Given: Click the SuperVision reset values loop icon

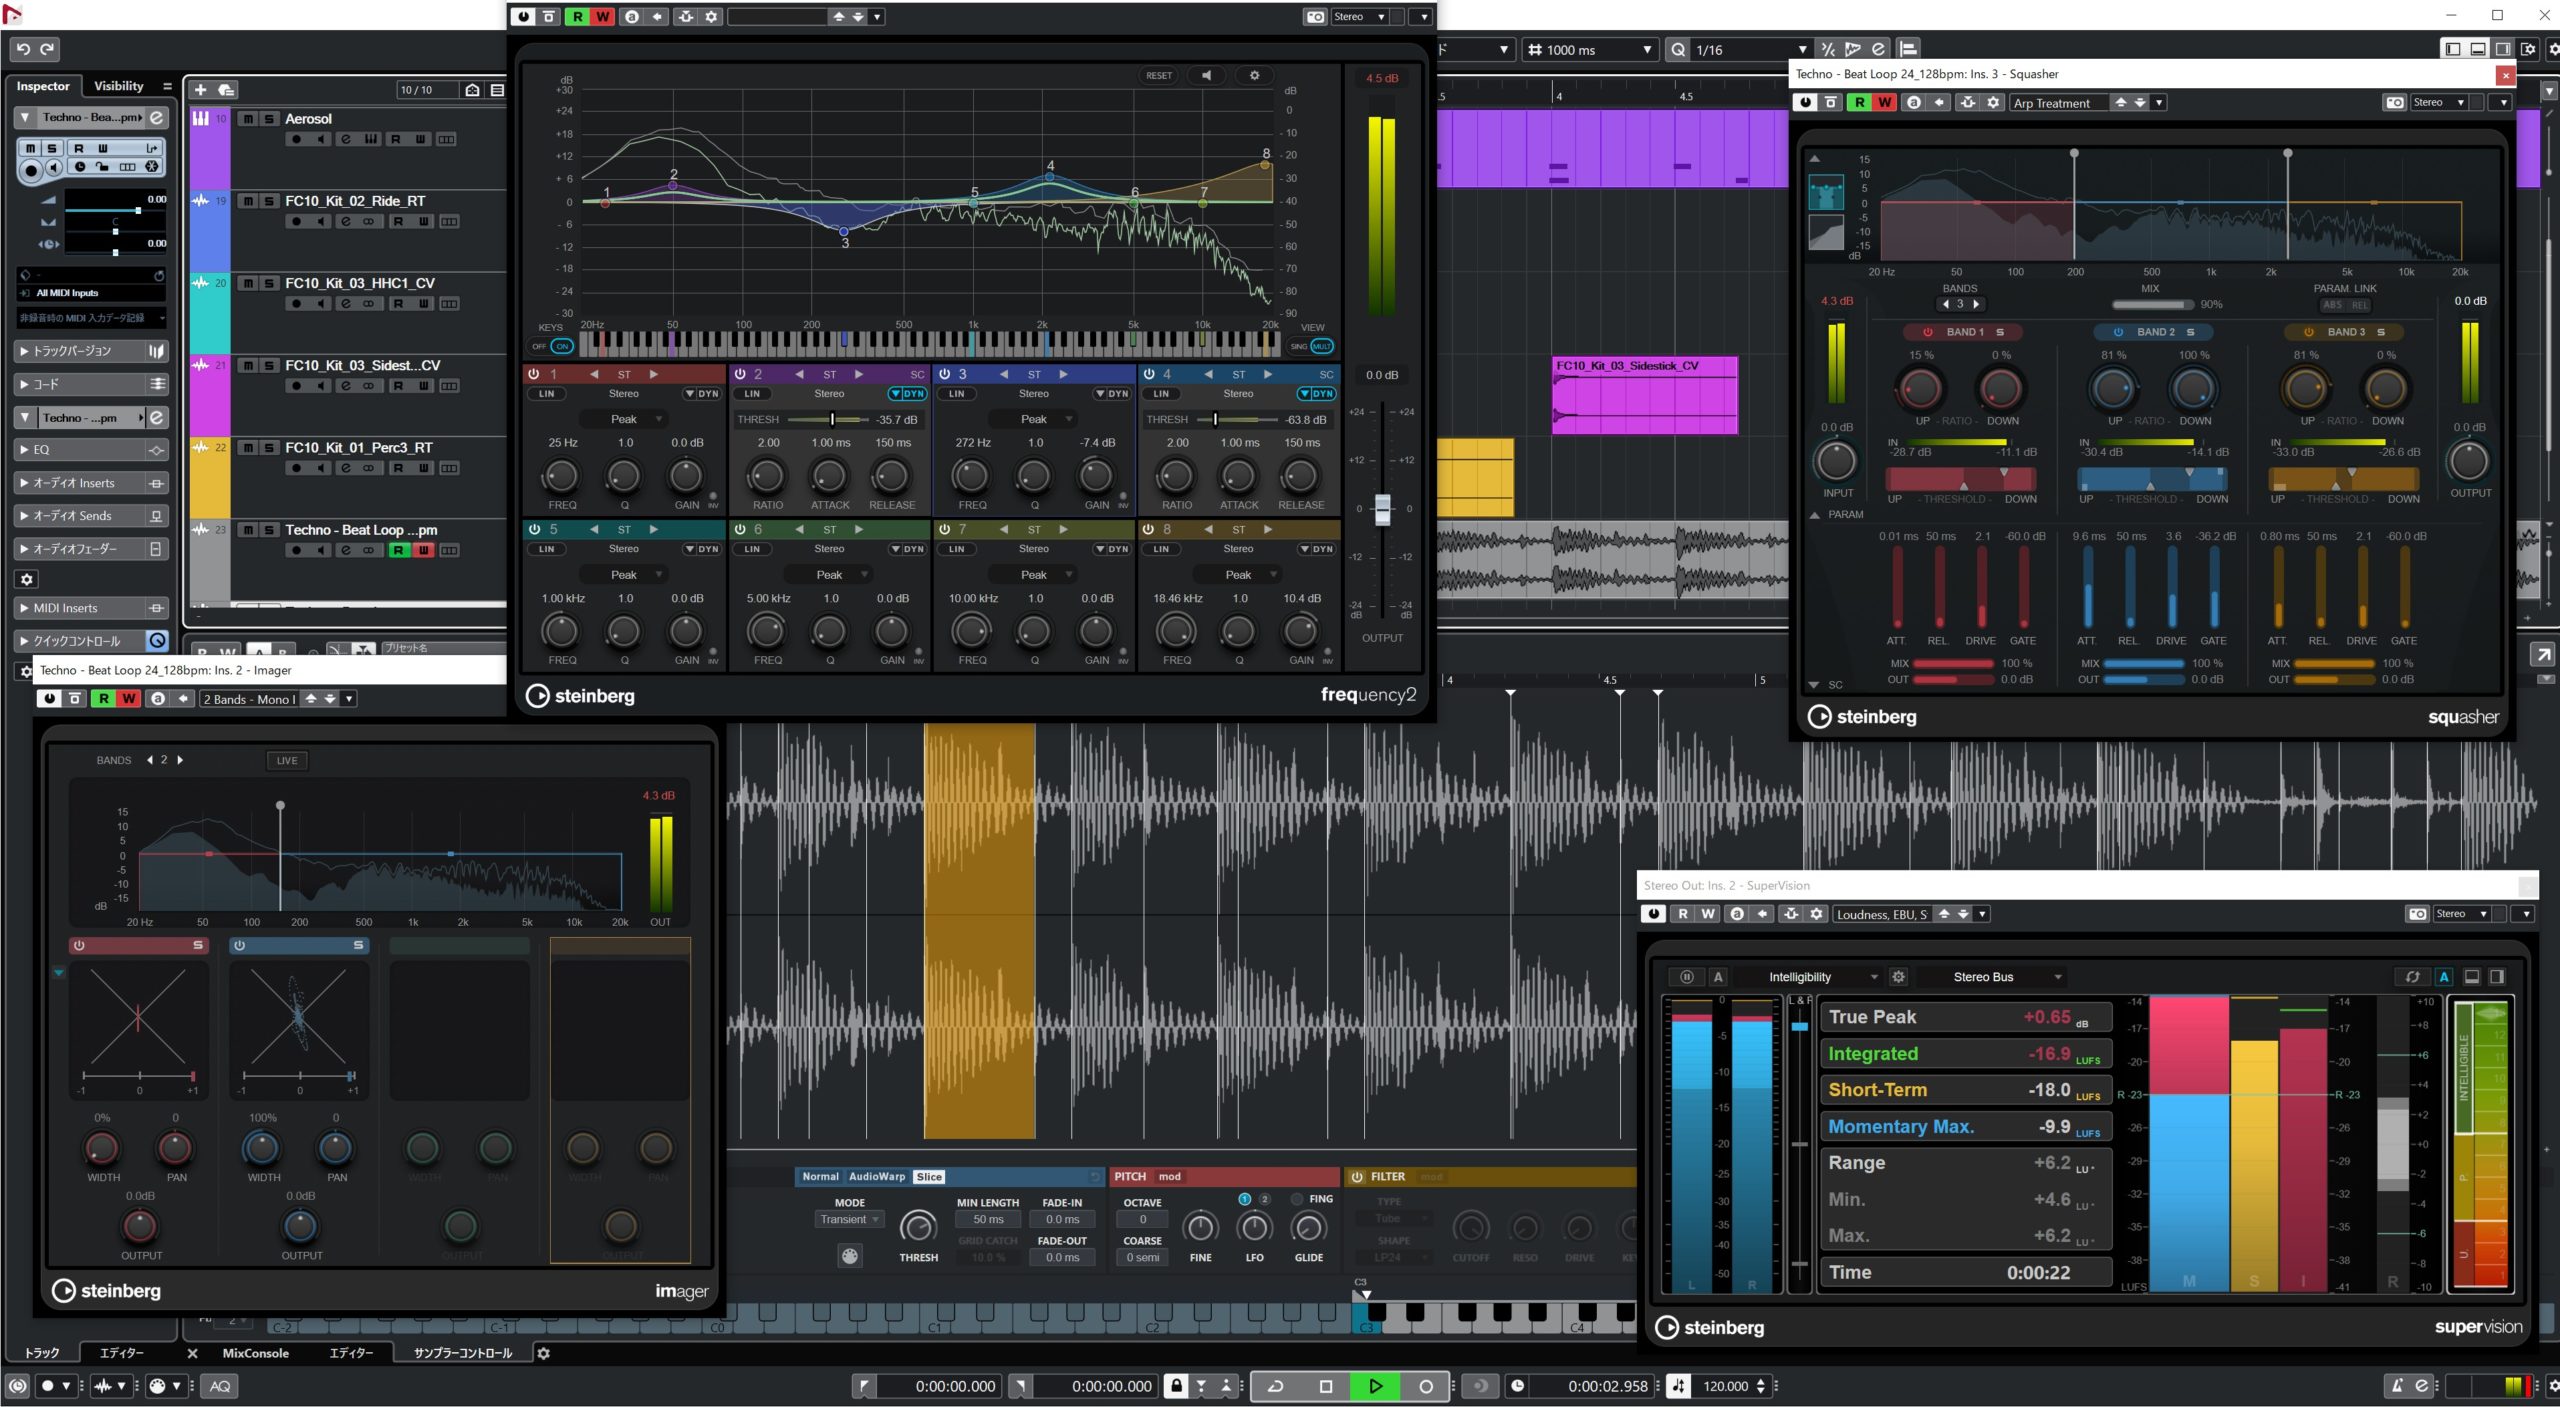Looking at the screenshot, I should point(2412,977).
